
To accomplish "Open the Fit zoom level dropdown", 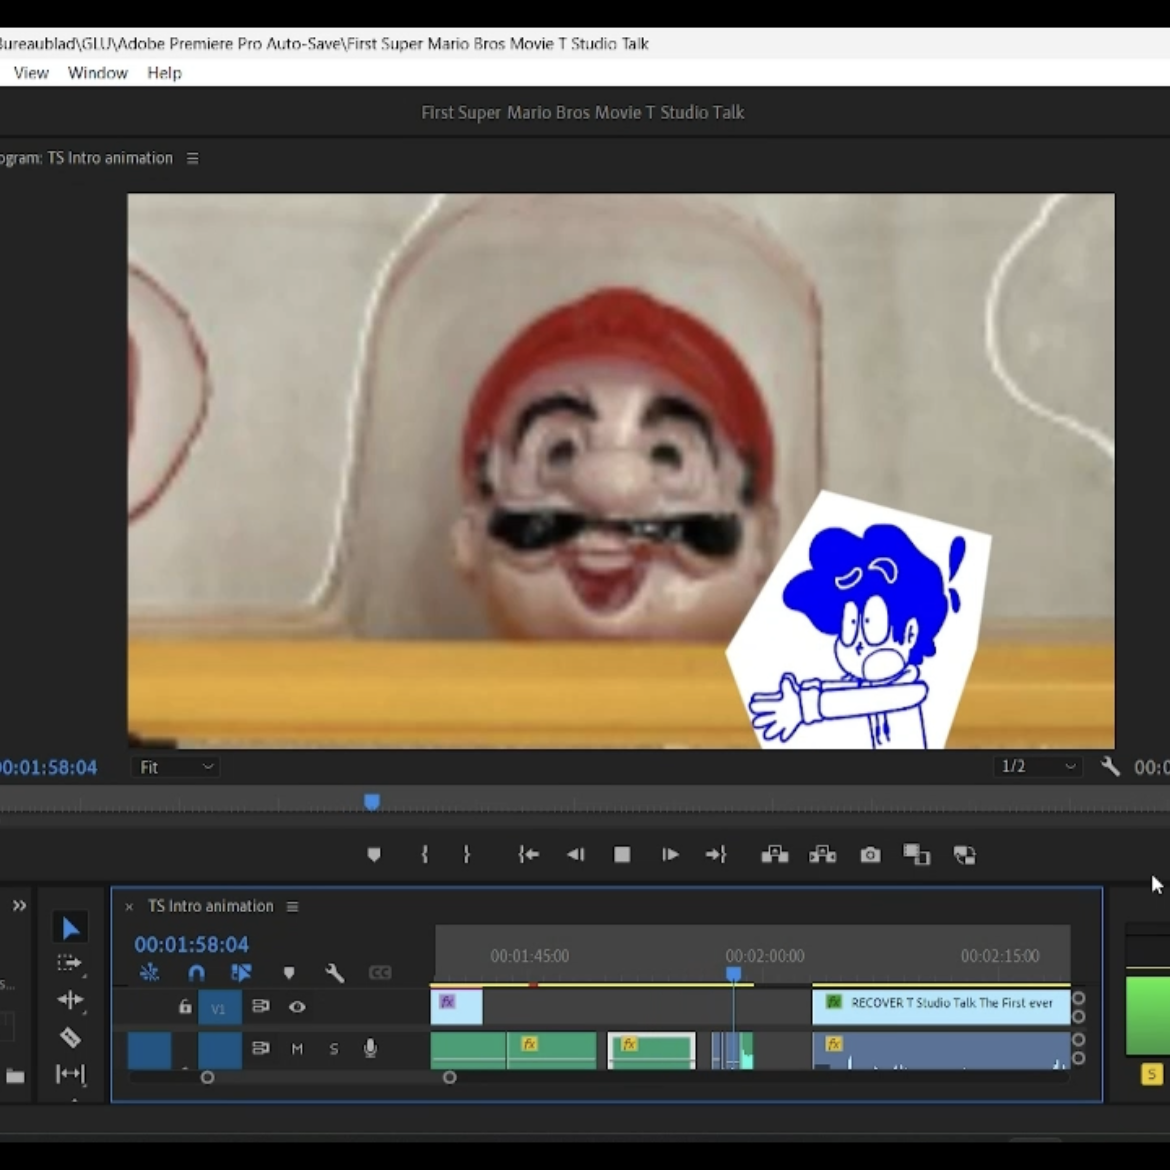I will point(176,767).
